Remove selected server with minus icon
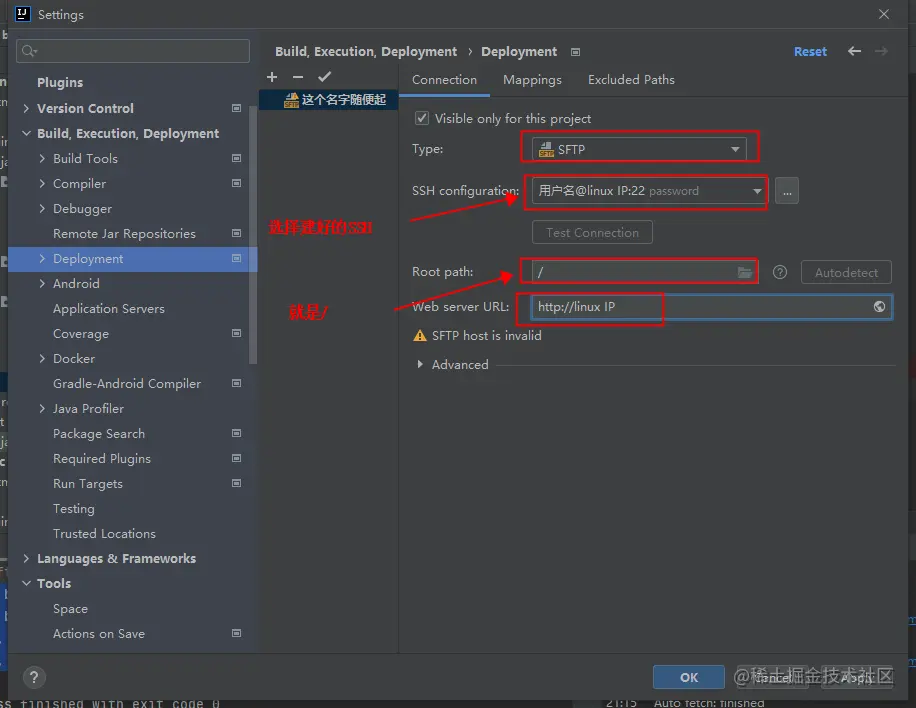Image resolution: width=916 pixels, height=708 pixels. pos(298,77)
